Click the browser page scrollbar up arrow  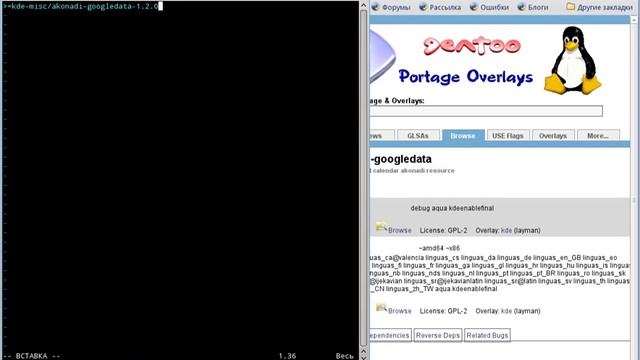[x=634, y=19]
